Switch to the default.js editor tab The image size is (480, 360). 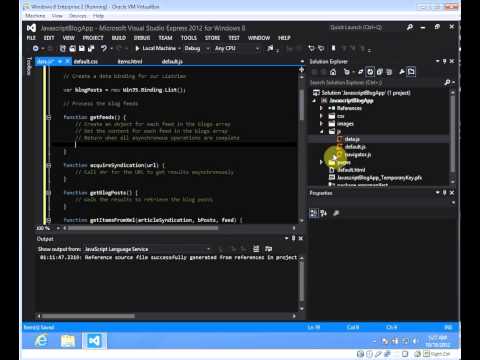coord(172,62)
